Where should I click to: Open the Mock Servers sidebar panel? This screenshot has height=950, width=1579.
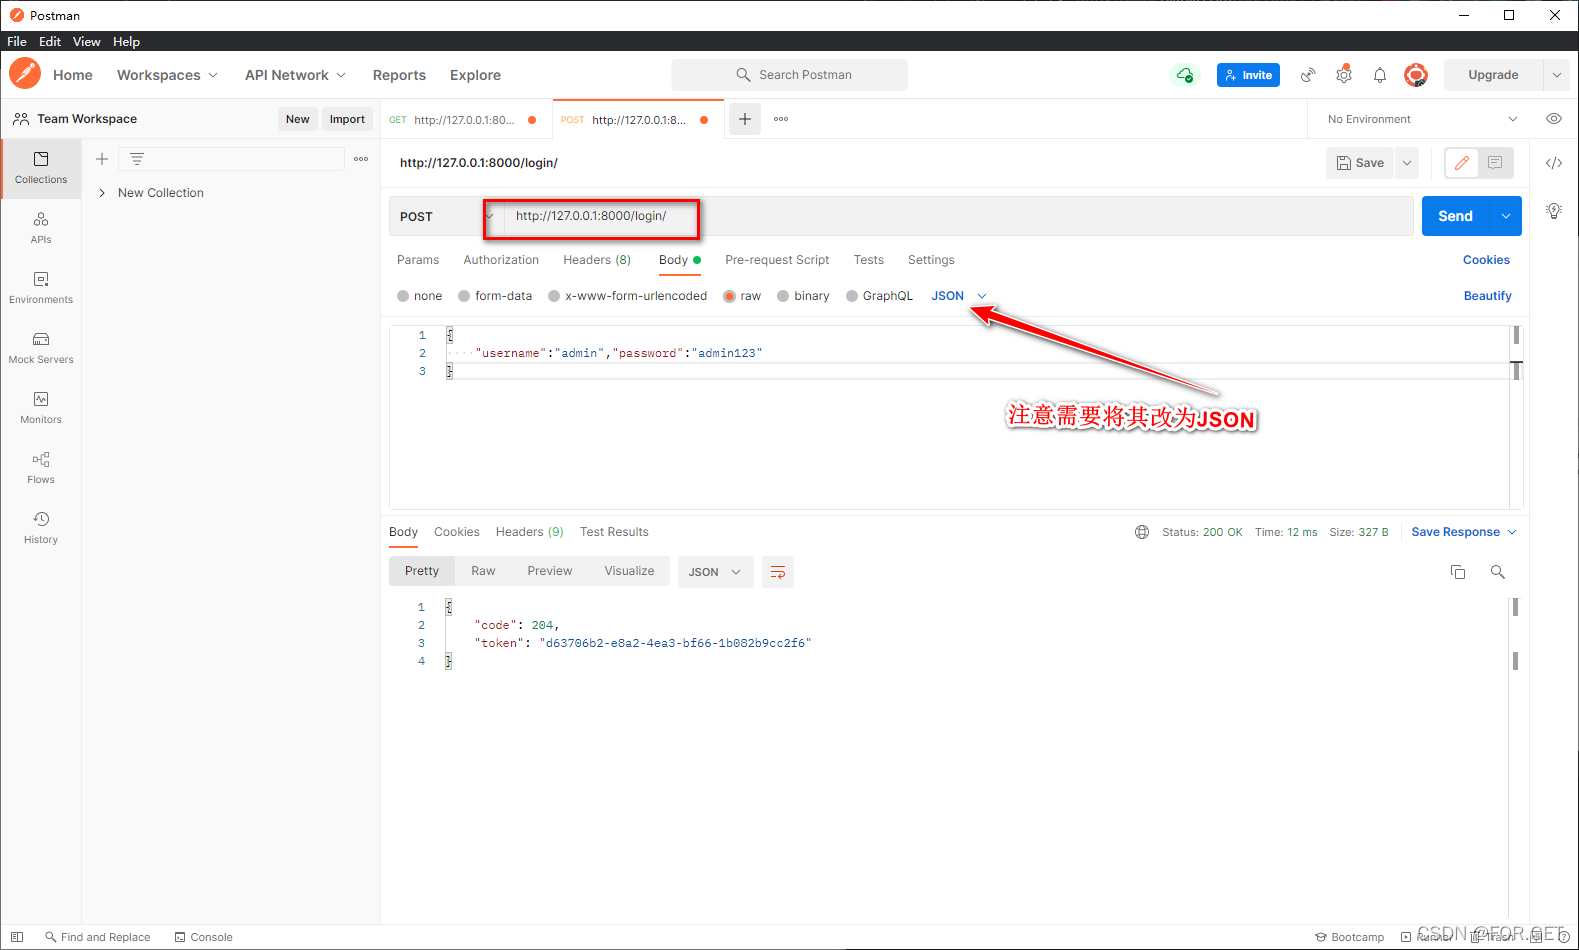[41, 348]
